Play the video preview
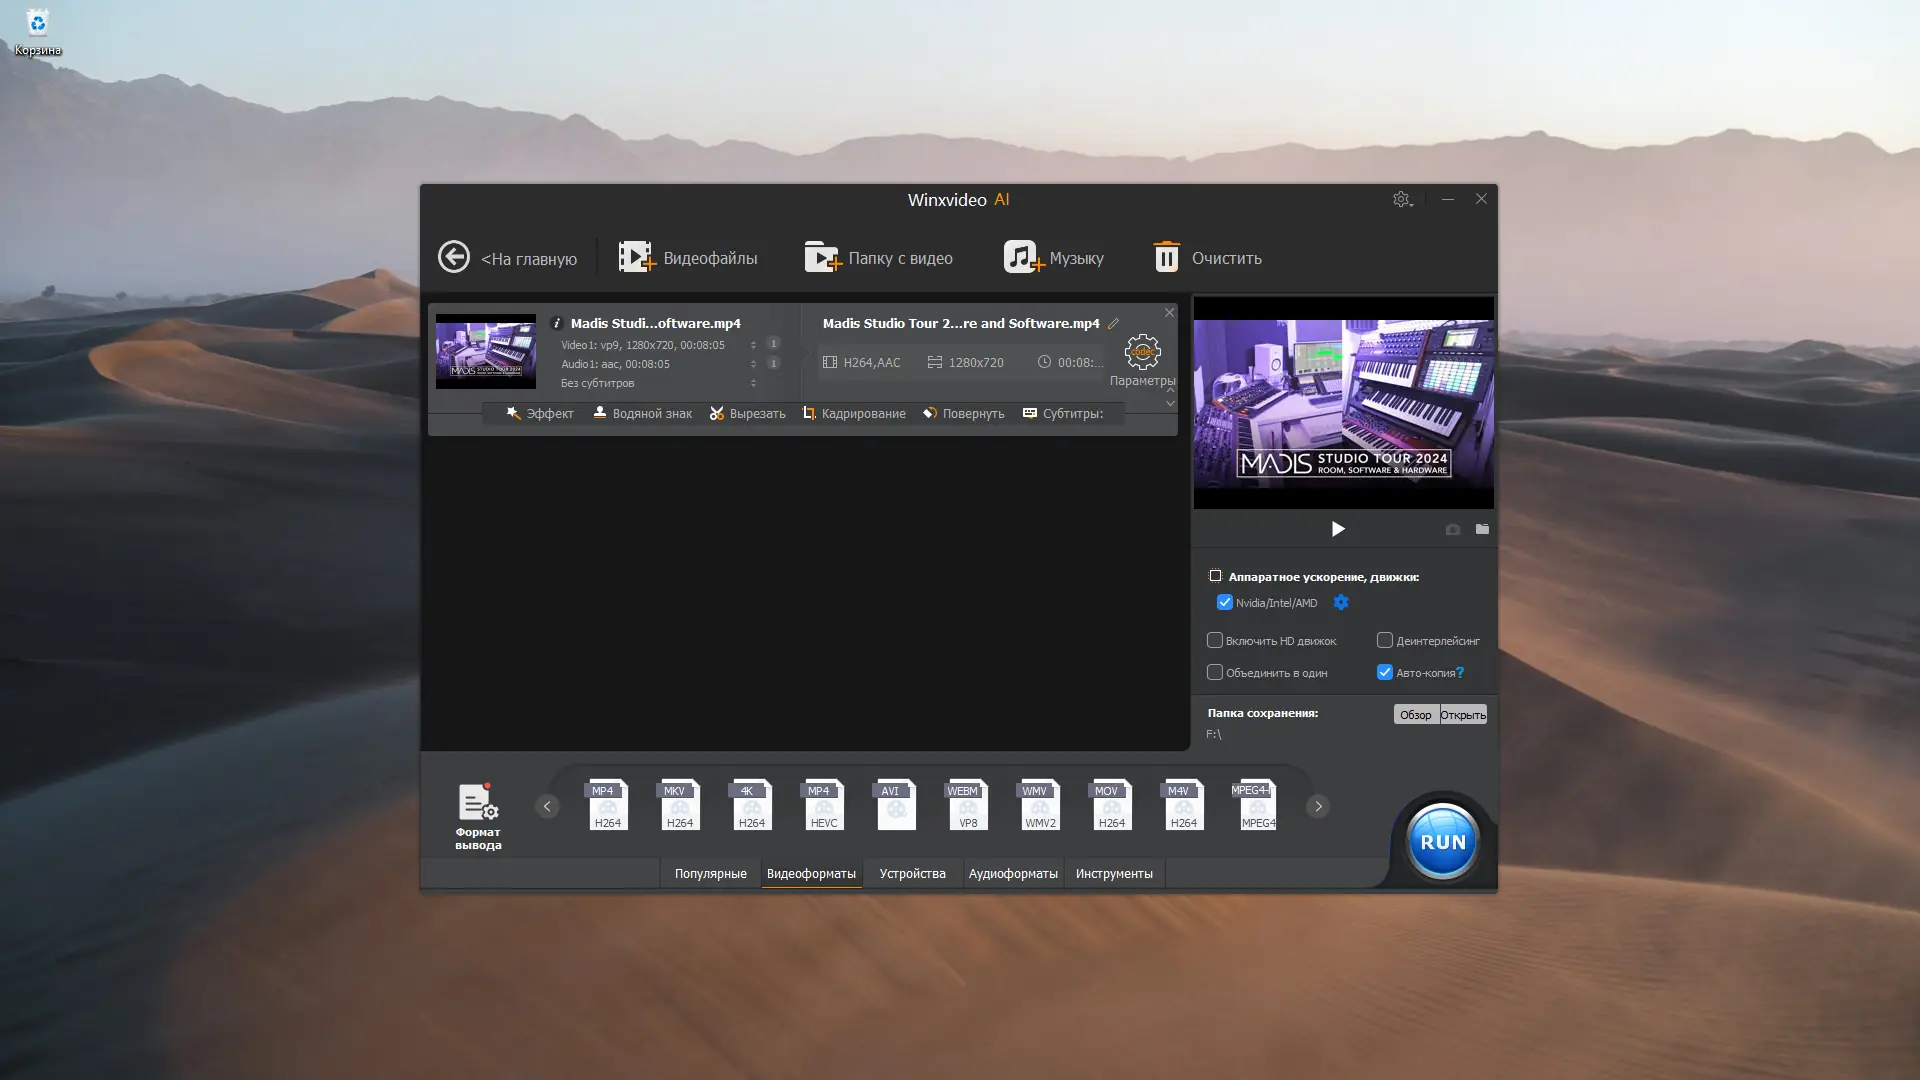Screen dimensions: 1920x1080 point(1337,529)
